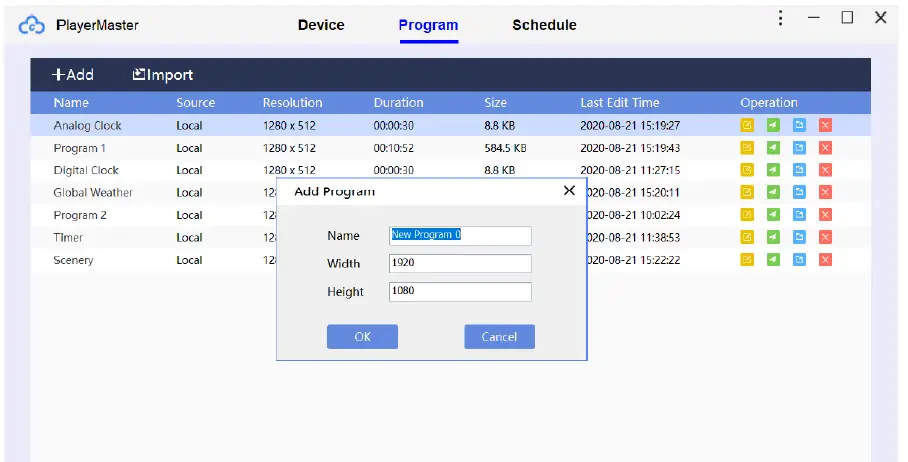The width and height of the screenshot is (908, 462).
Task: Click the Name input field in the dialog
Action: click(x=460, y=236)
